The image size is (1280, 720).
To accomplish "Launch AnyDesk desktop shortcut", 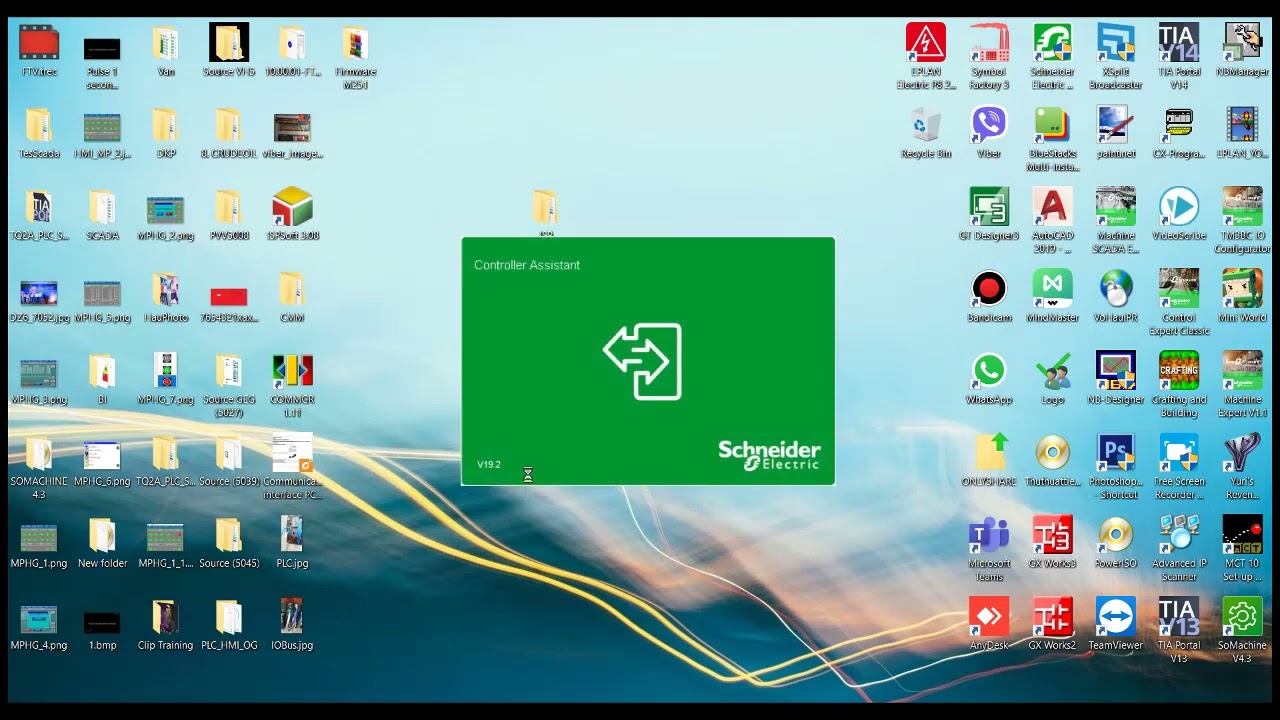I will (x=989, y=617).
